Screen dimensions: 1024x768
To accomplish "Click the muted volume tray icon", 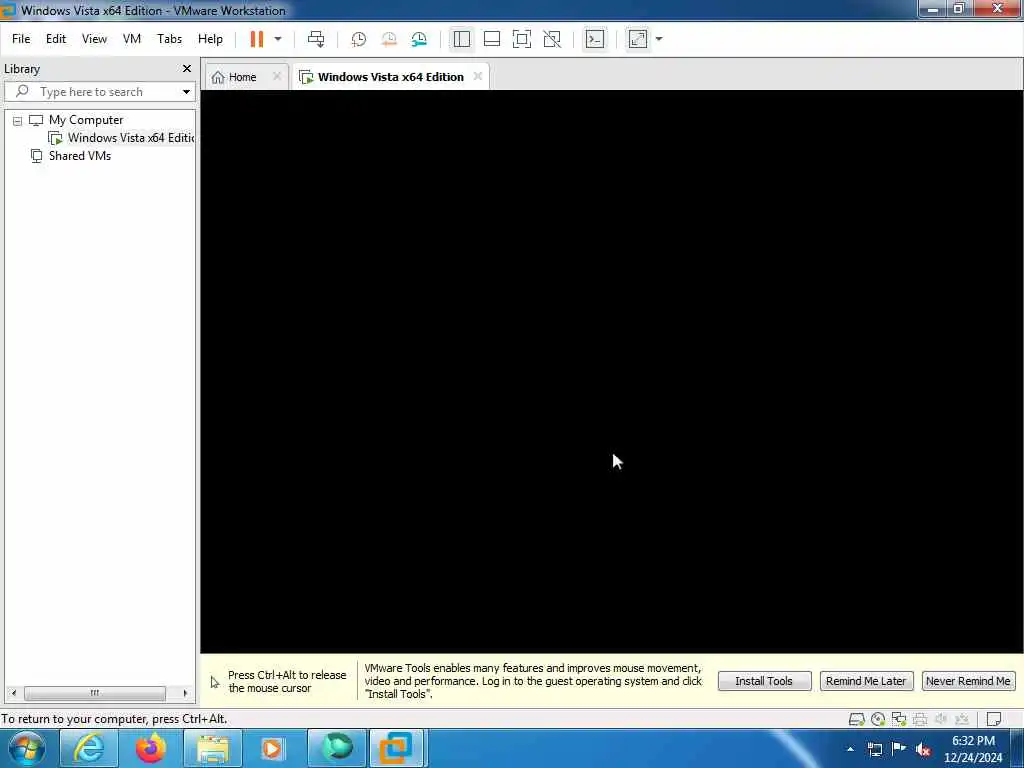I will pos(923,750).
